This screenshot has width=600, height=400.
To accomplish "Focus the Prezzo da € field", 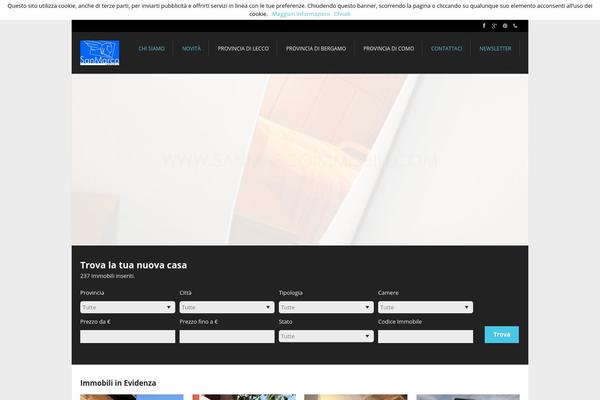I will pyautogui.click(x=127, y=336).
